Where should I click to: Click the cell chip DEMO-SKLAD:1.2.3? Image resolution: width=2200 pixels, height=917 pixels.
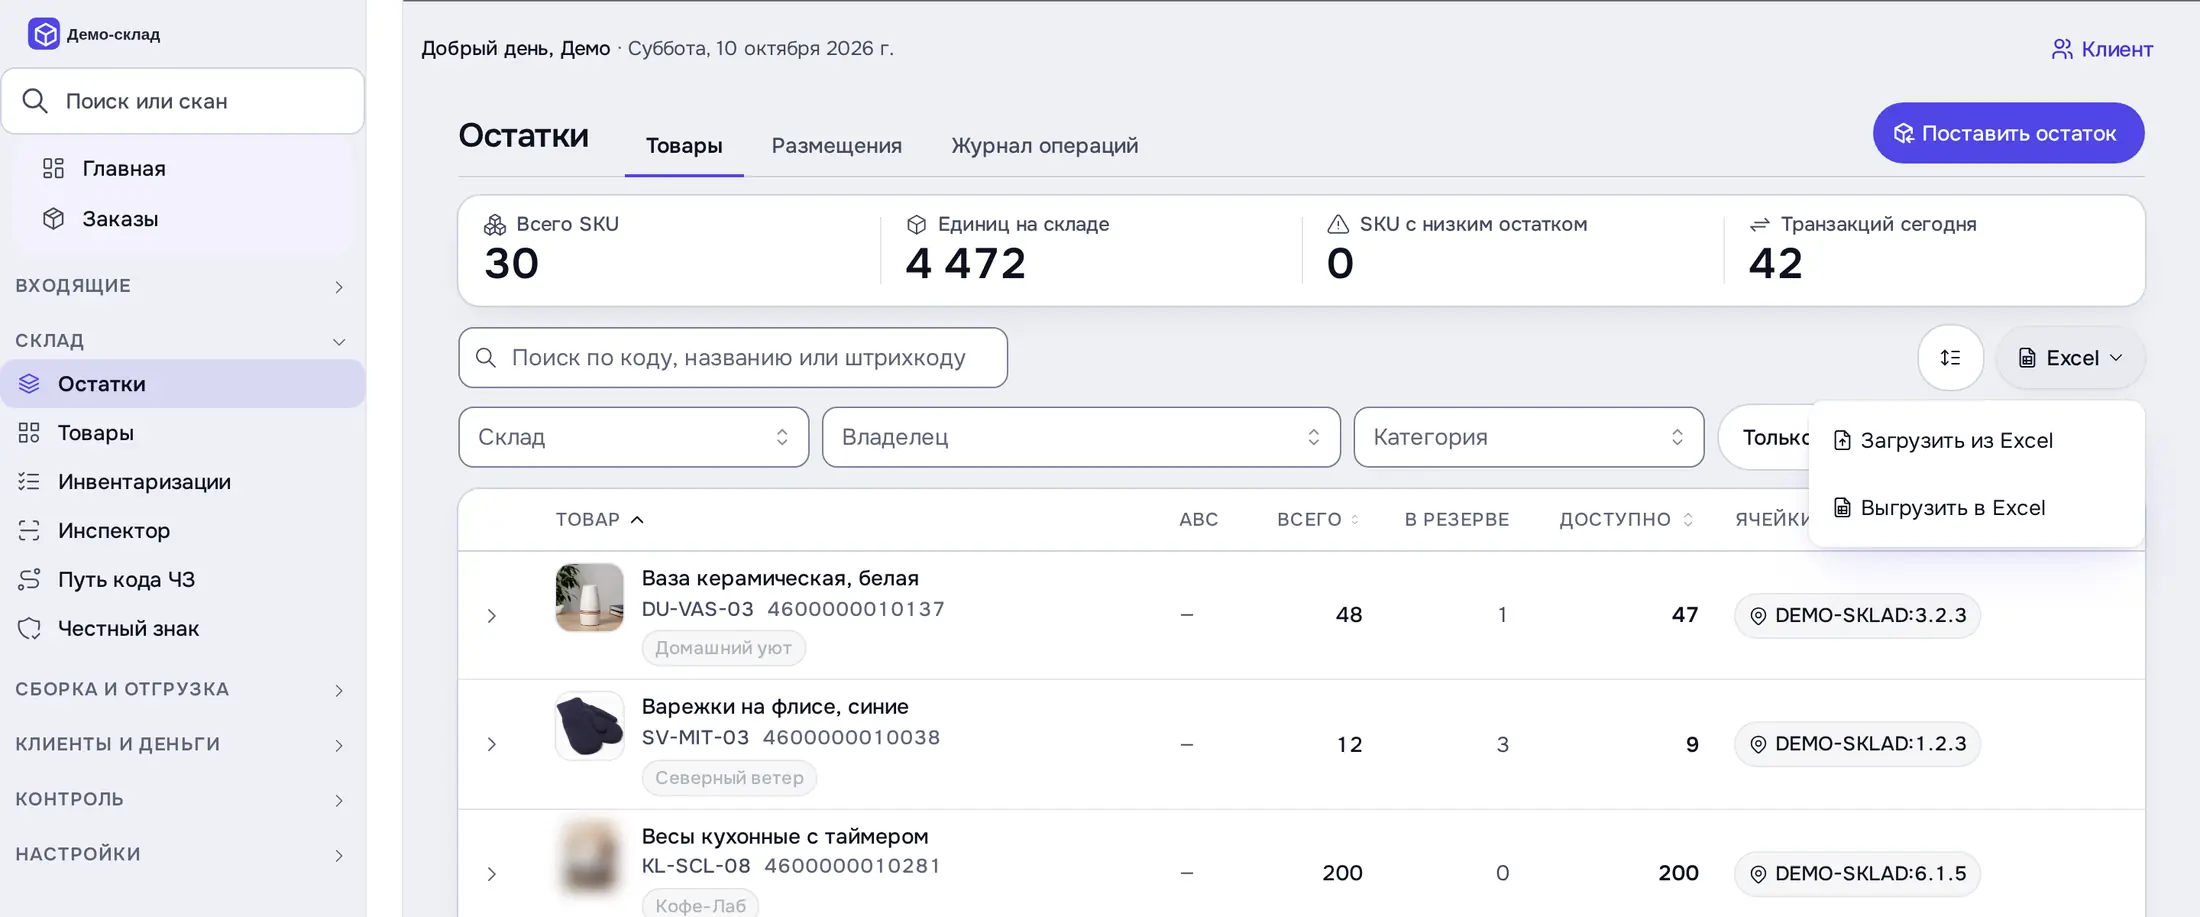click(x=1857, y=744)
